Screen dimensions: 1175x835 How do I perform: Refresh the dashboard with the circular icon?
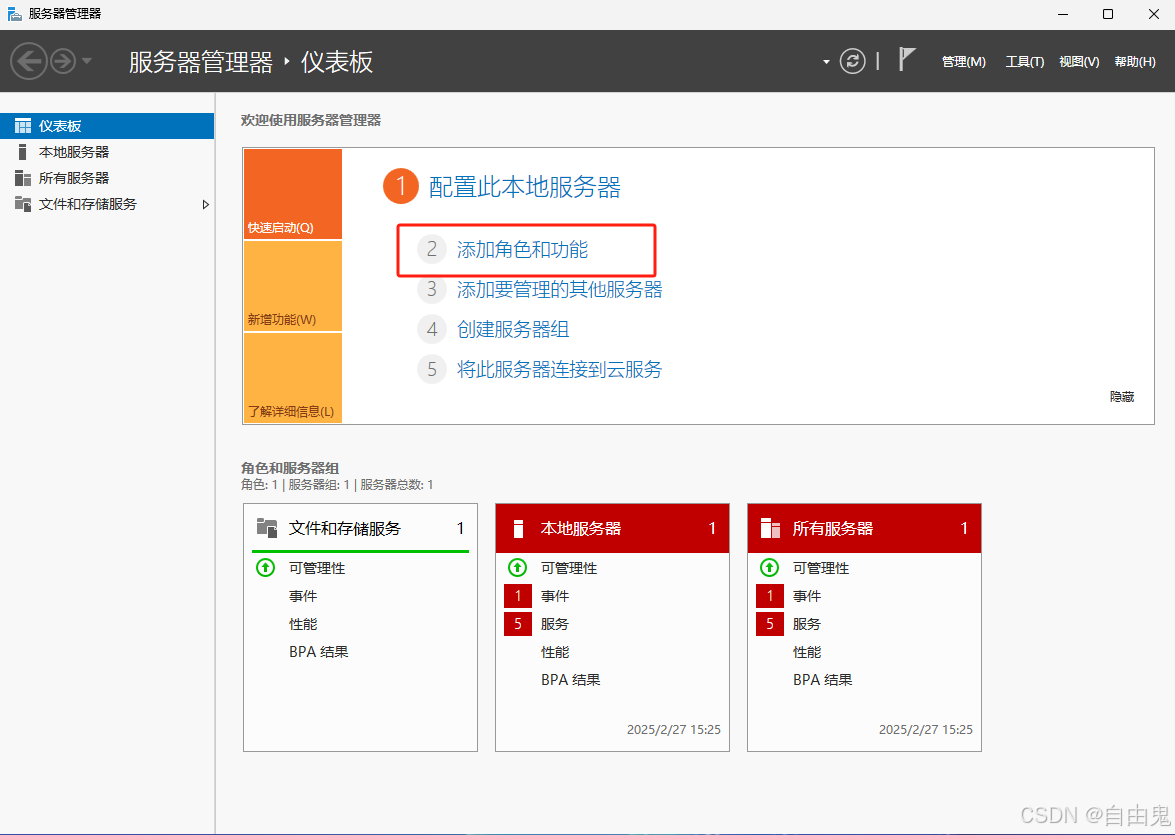click(x=852, y=61)
